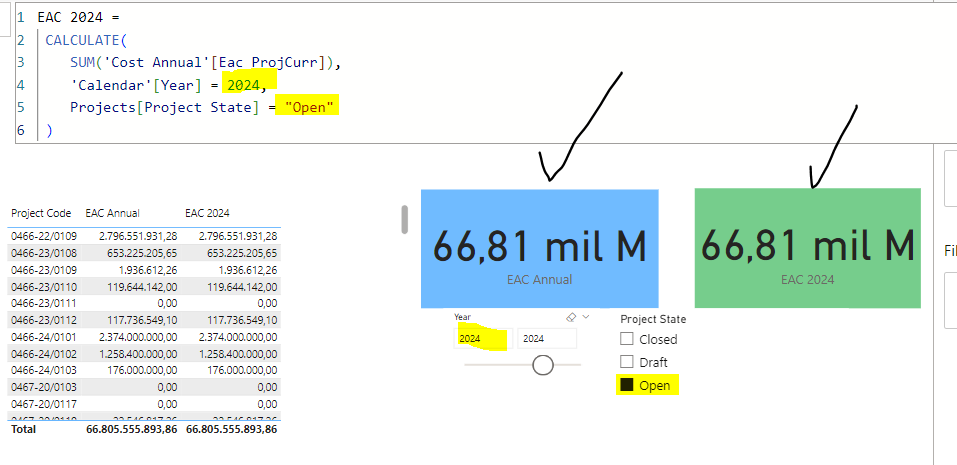Image resolution: width=957 pixels, height=465 pixels.
Task: Click EAC 2024 column value 119.644.142,00
Action: [x=242, y=286]
